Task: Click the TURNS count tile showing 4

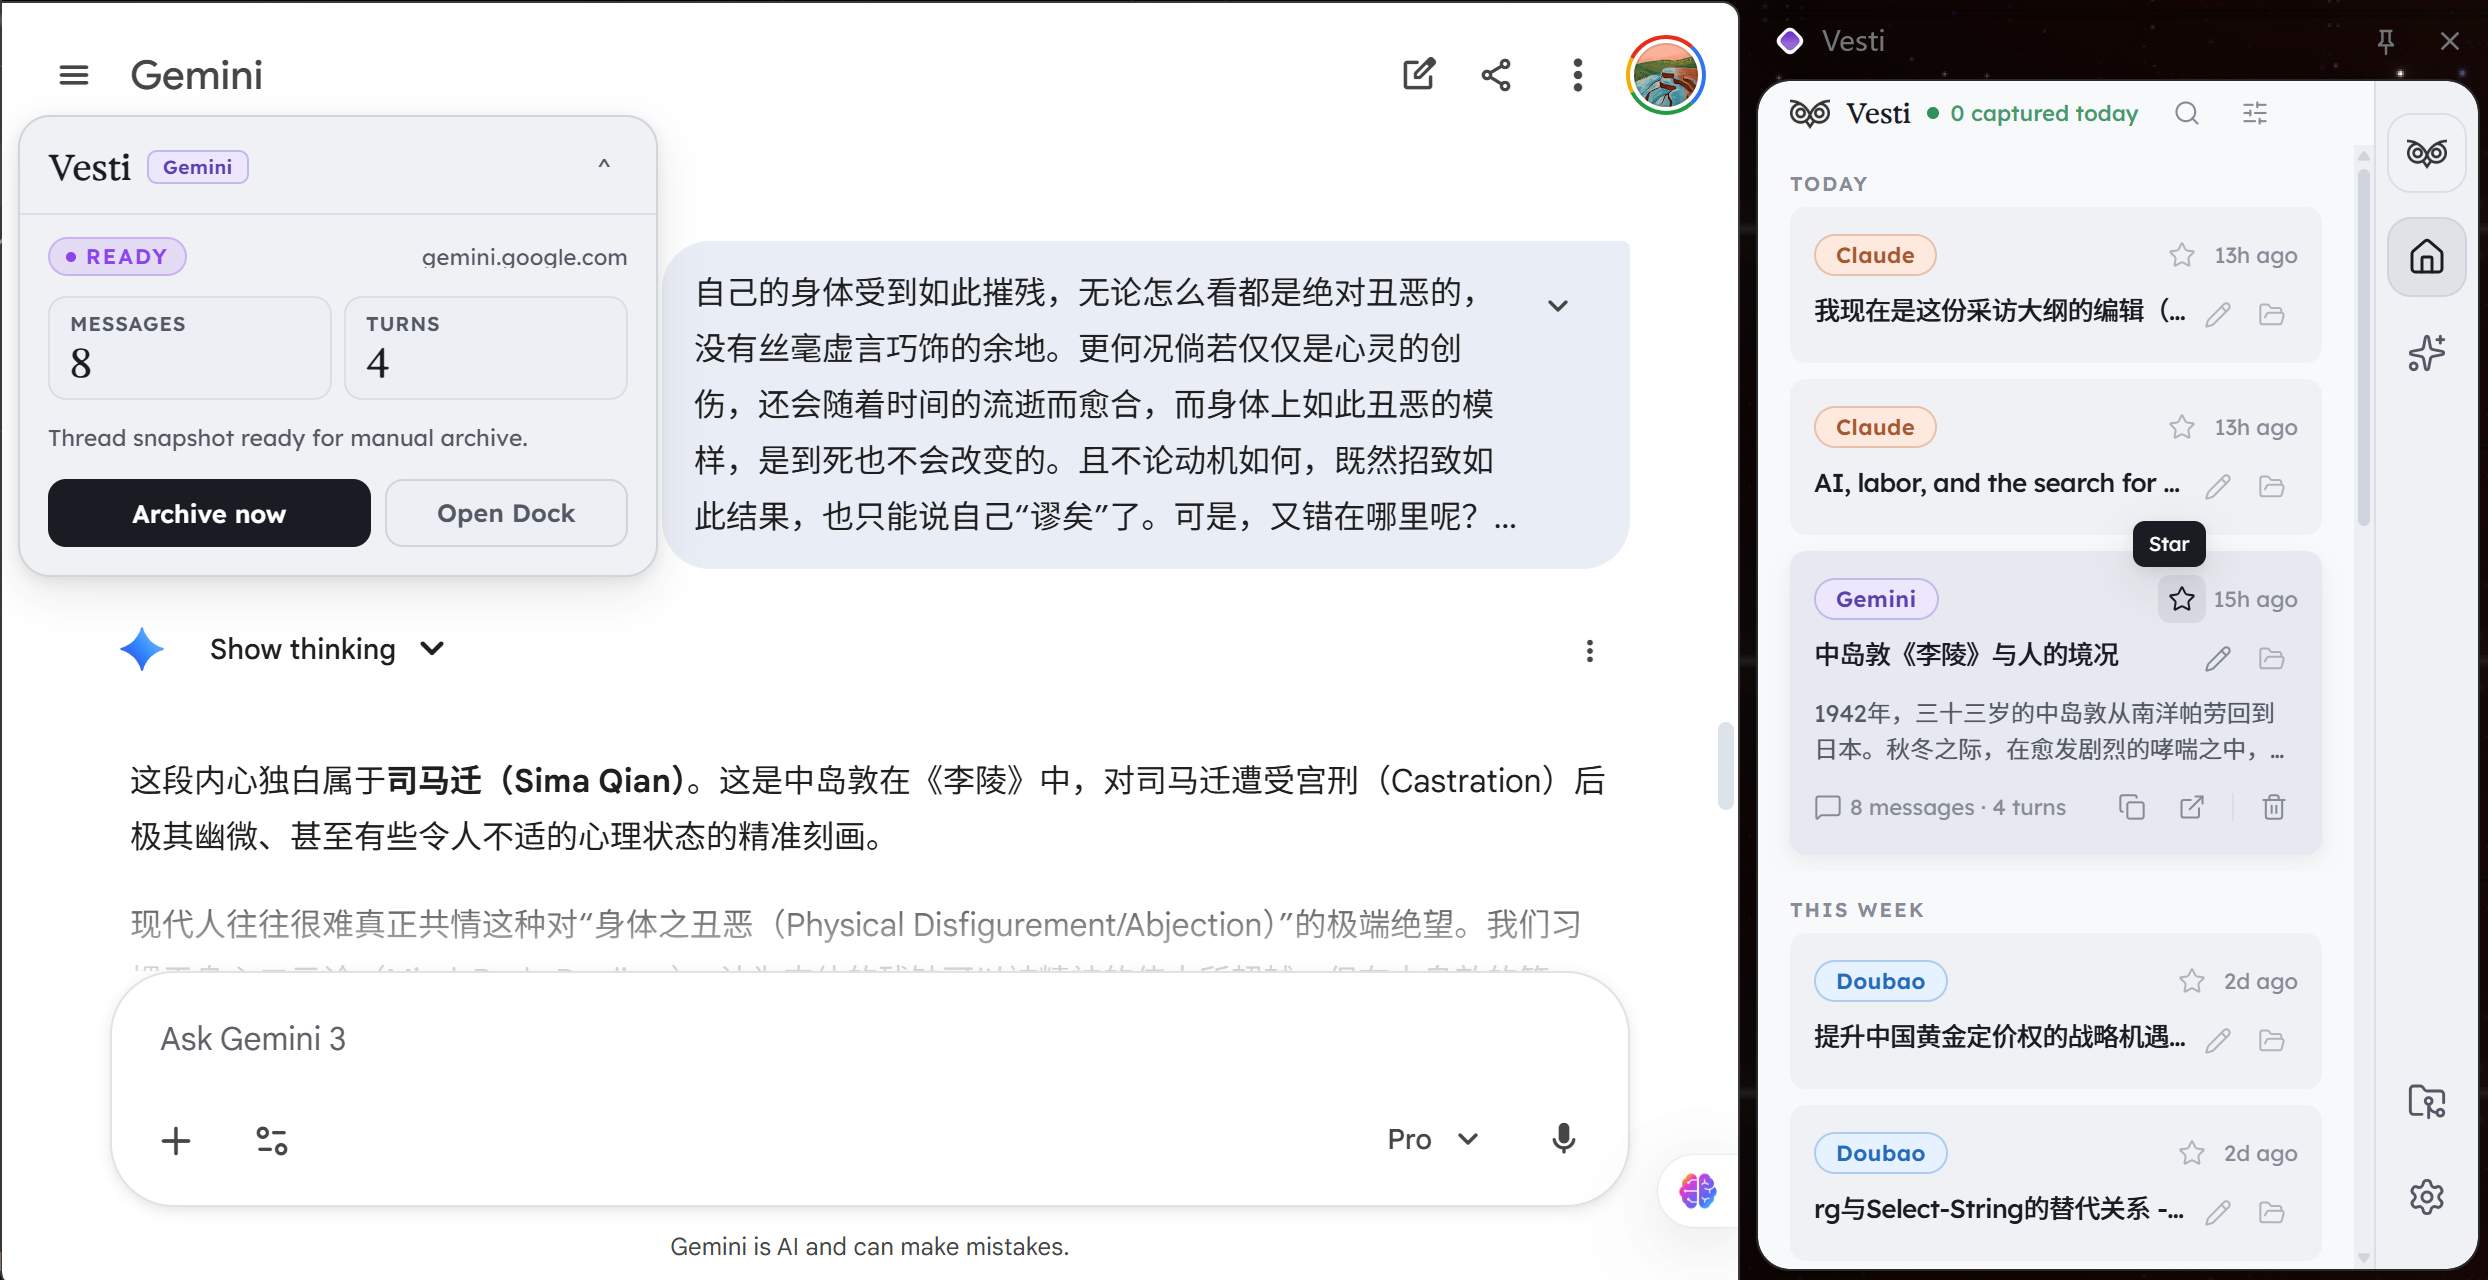Action: coord(486,348)
